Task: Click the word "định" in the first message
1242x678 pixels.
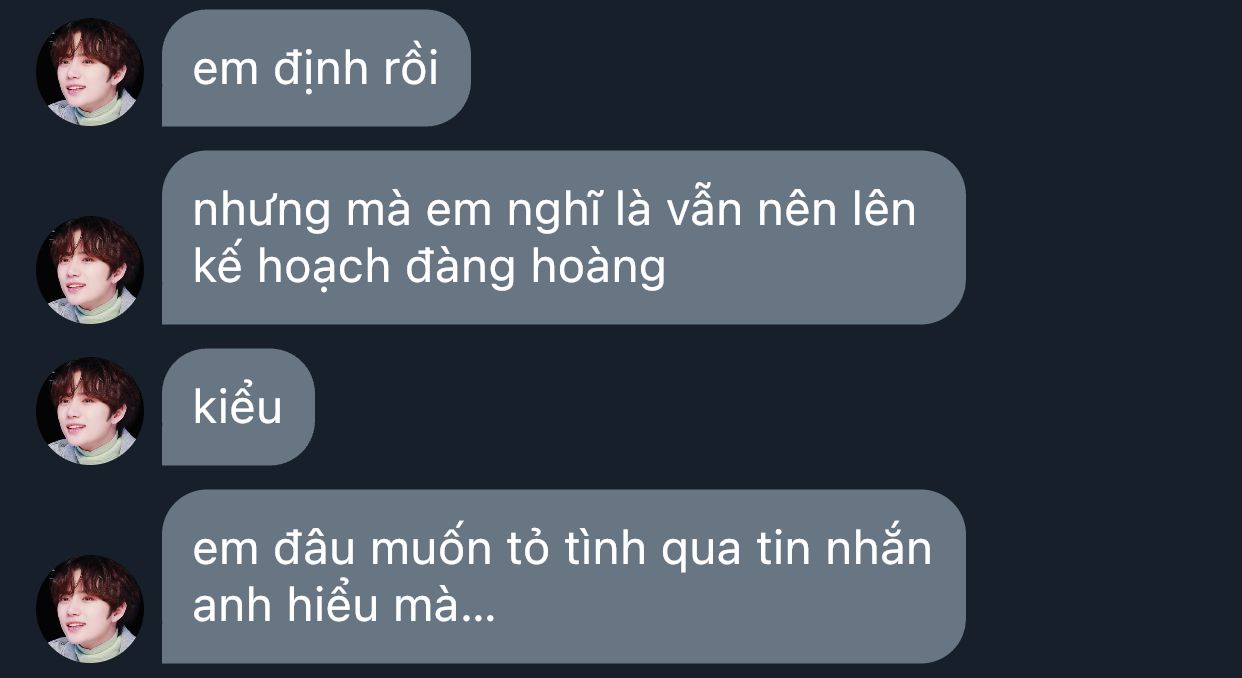Action: [x=309, y=71]
